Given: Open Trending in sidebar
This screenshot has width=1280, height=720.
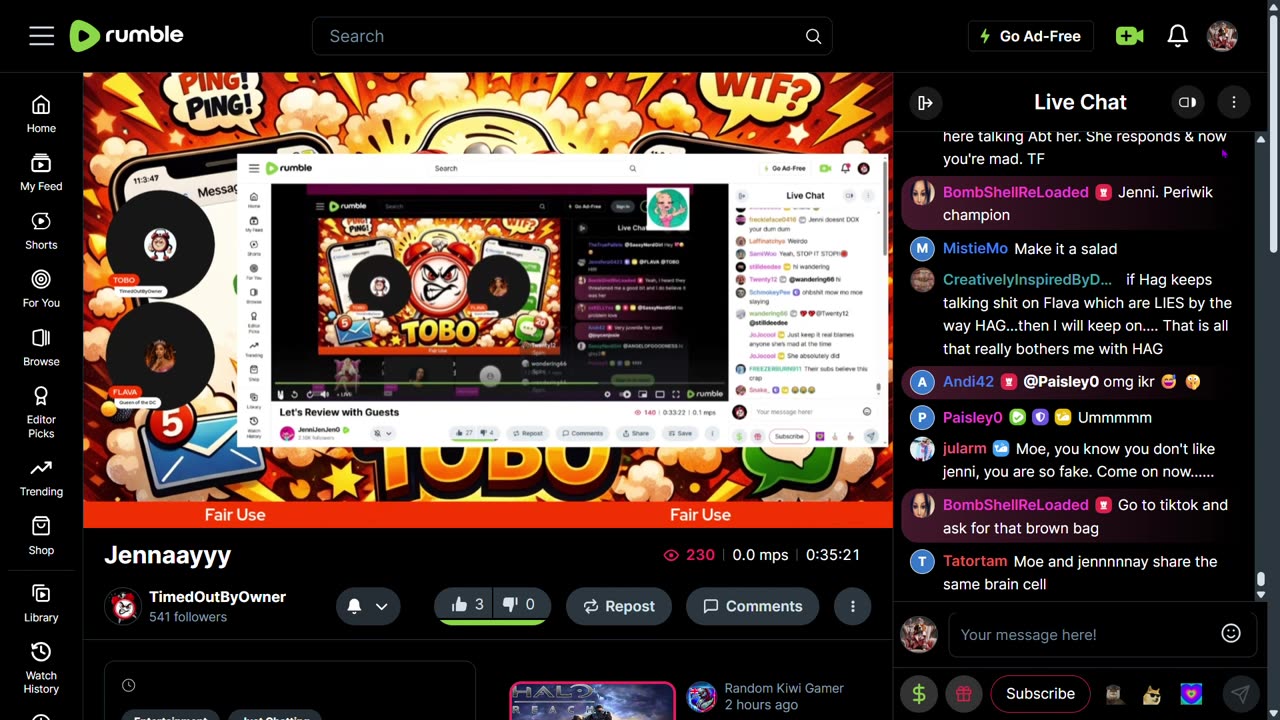Looking at the screenshot, I should (41, 478).
